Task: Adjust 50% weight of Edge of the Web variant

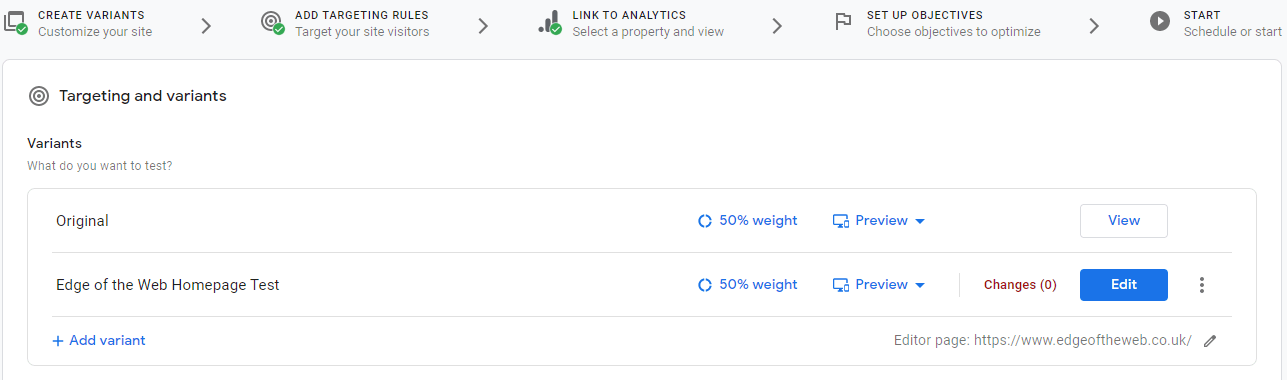Action: [x=748, y=285]
